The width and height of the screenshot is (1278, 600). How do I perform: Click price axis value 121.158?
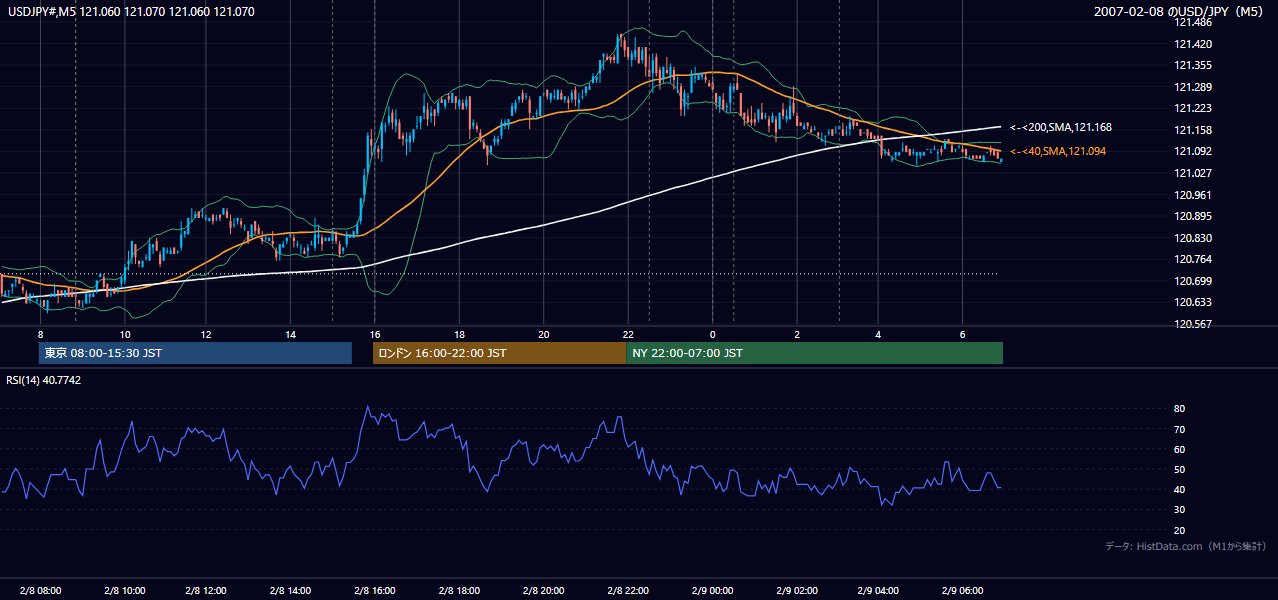click(x=1191, y=130)
